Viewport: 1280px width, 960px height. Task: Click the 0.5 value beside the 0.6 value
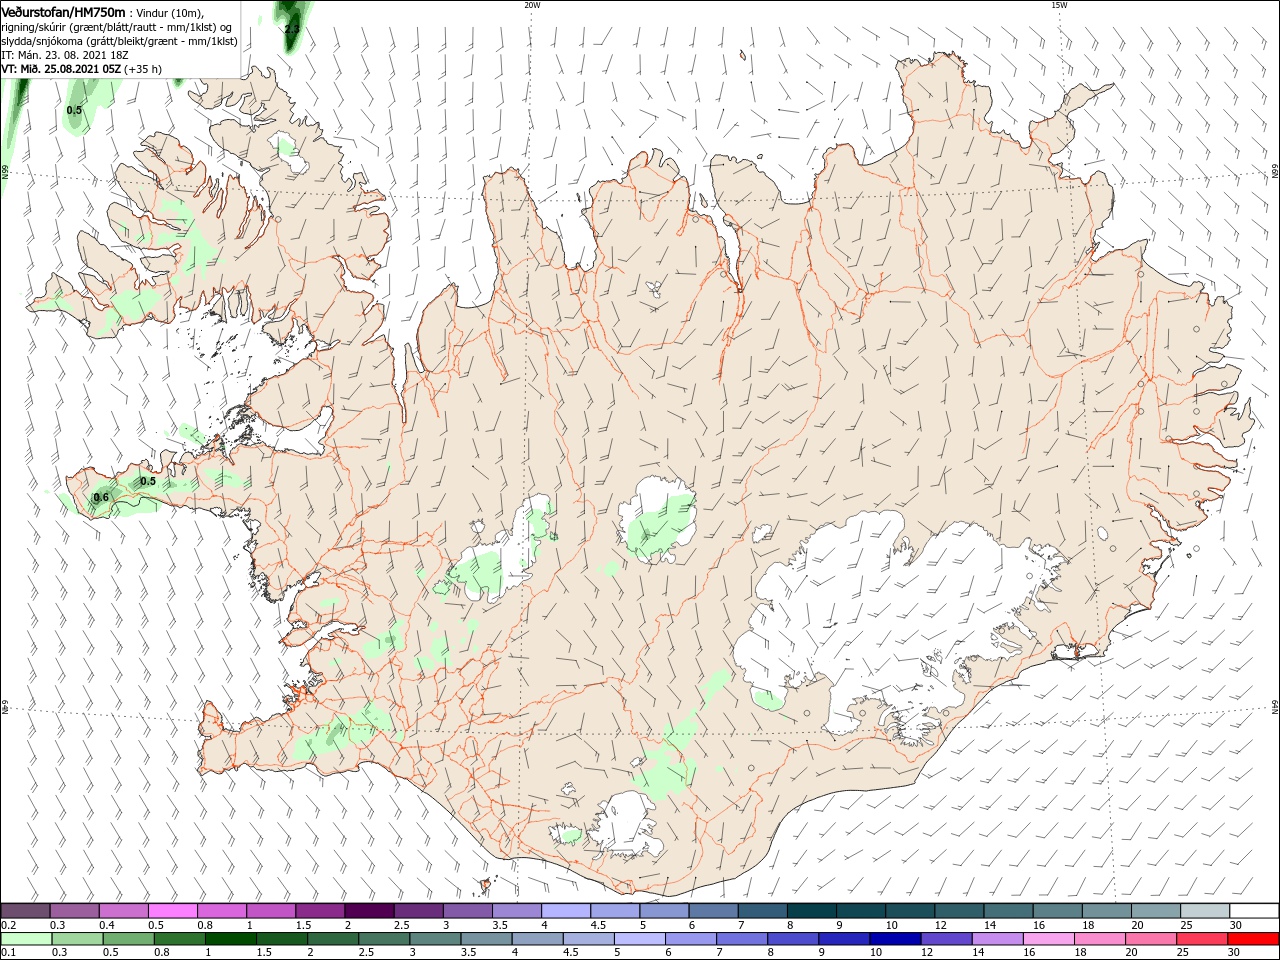(148, 481)
